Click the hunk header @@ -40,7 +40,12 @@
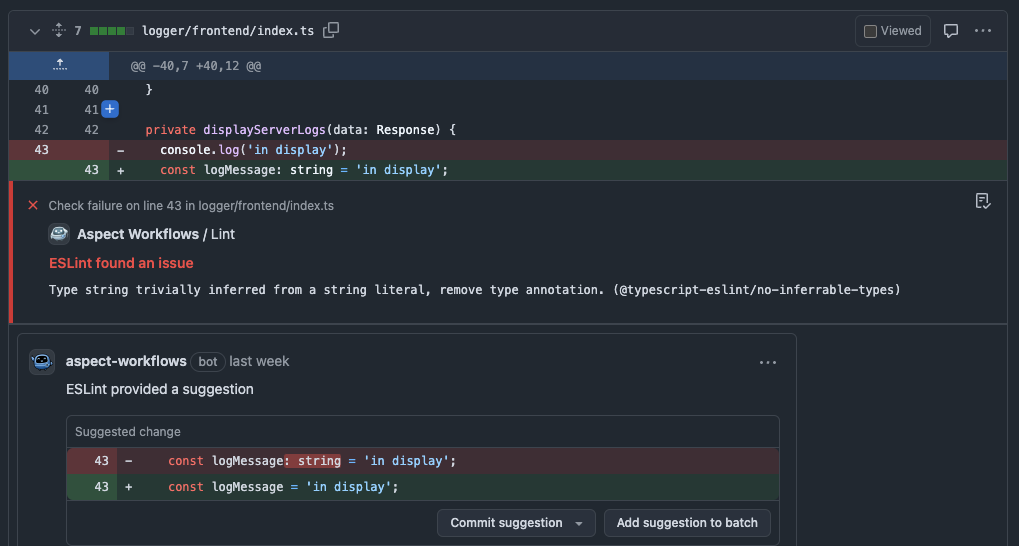Image resolution: width=1019 pixels, height=546 pixels. (x=196, y=66)
